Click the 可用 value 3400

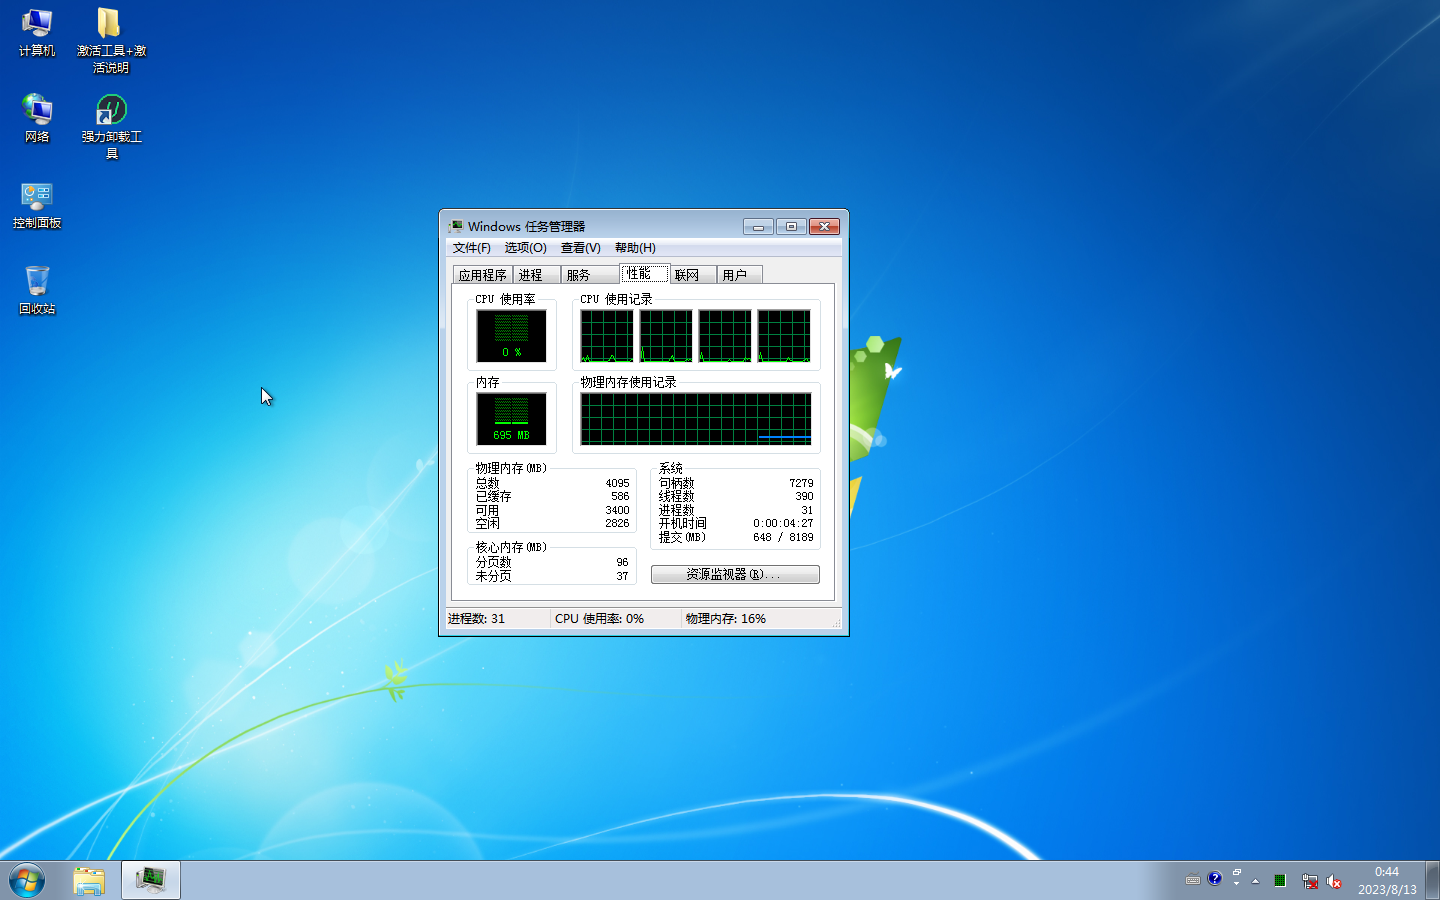click(x=617, y=510)
